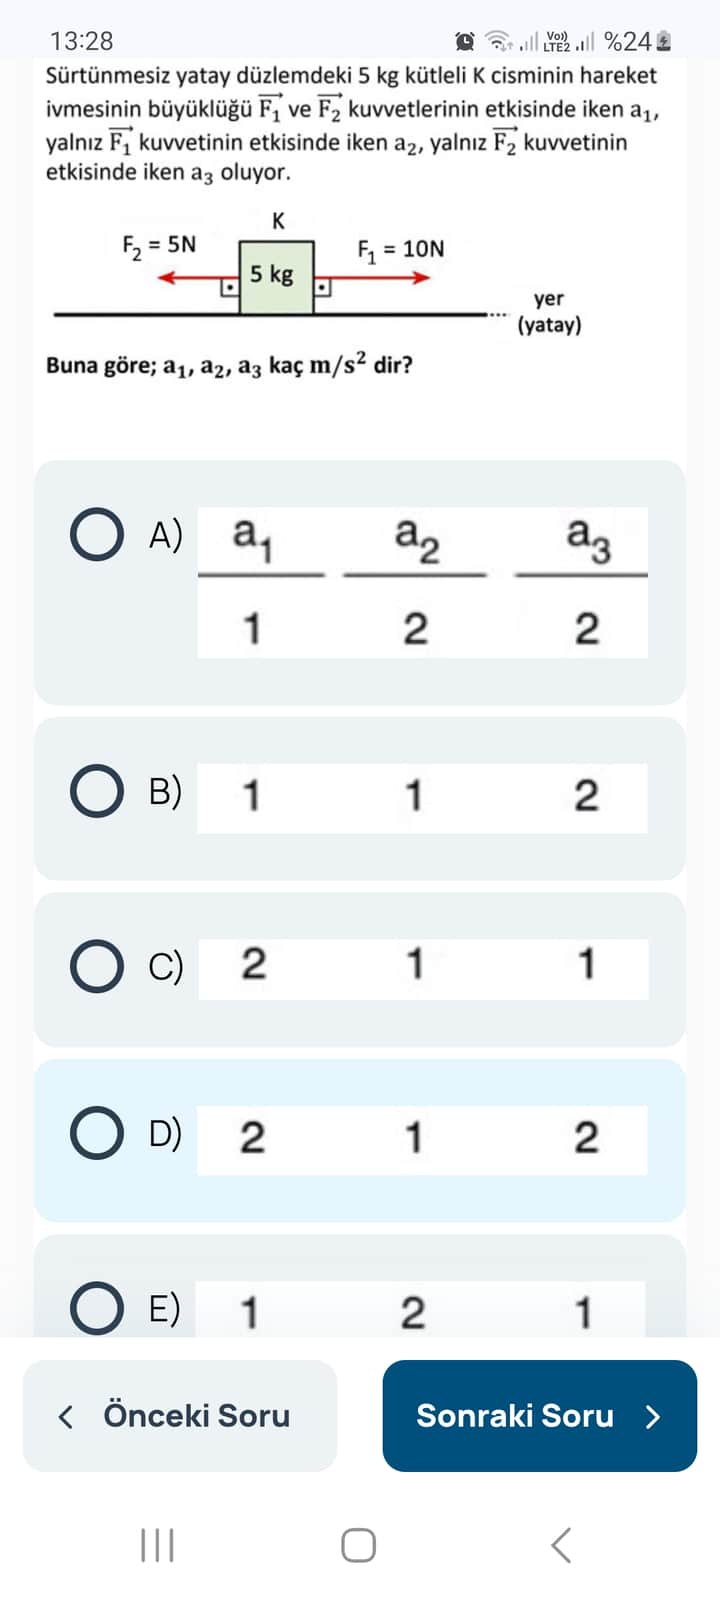Tap the Wi-Fi status icon
Image resolution: width=720 pixels, height=1600 pixels.
497,41
